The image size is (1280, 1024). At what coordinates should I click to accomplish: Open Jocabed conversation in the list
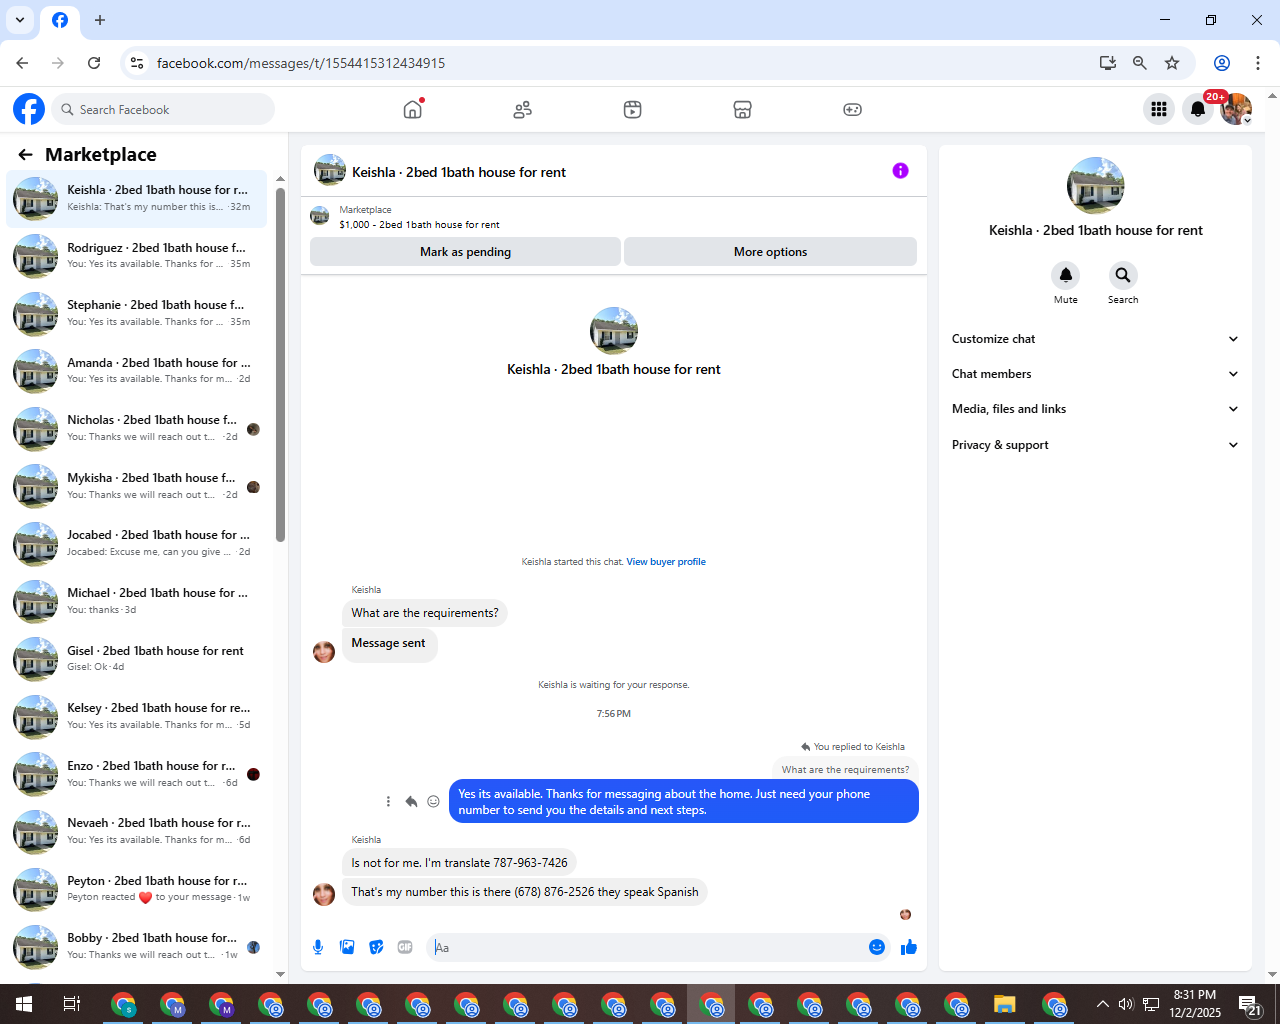(x=136, y=544)
